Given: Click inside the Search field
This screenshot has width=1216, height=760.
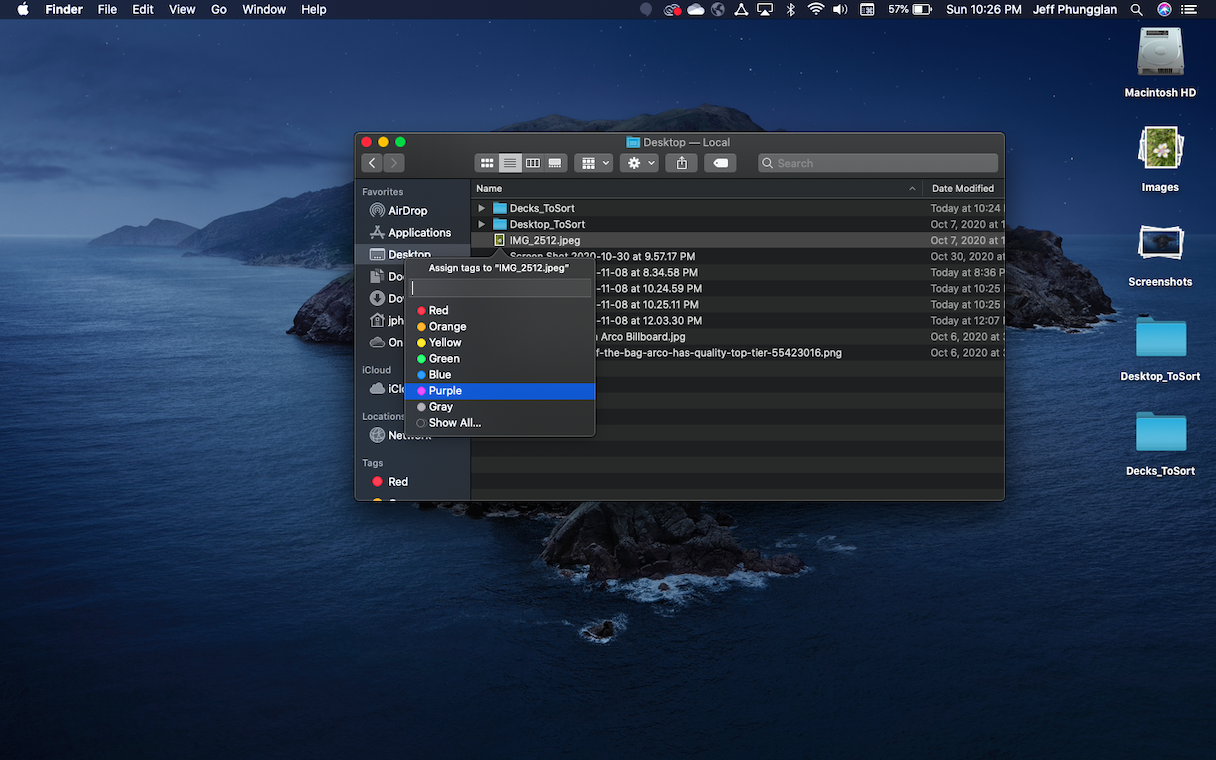Looking at the screenshot, I should [878, 162].
